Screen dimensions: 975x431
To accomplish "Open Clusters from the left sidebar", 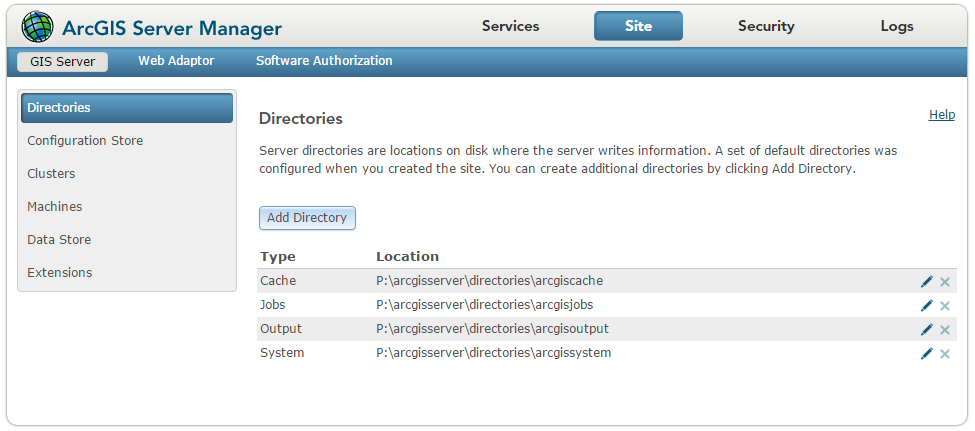I will point(51,174).
